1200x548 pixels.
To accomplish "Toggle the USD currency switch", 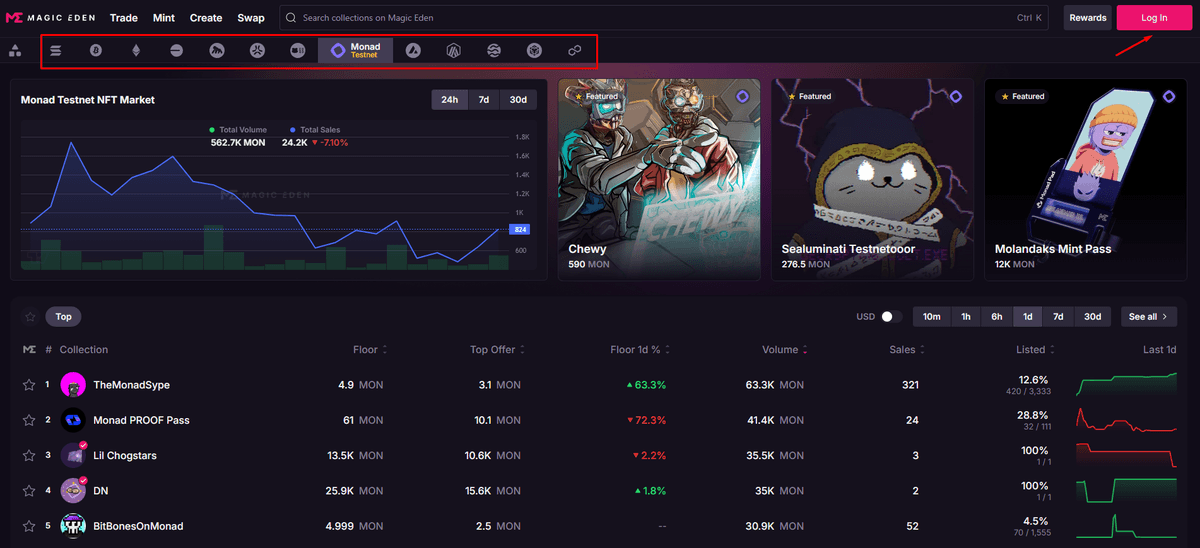I will point(890,317).
